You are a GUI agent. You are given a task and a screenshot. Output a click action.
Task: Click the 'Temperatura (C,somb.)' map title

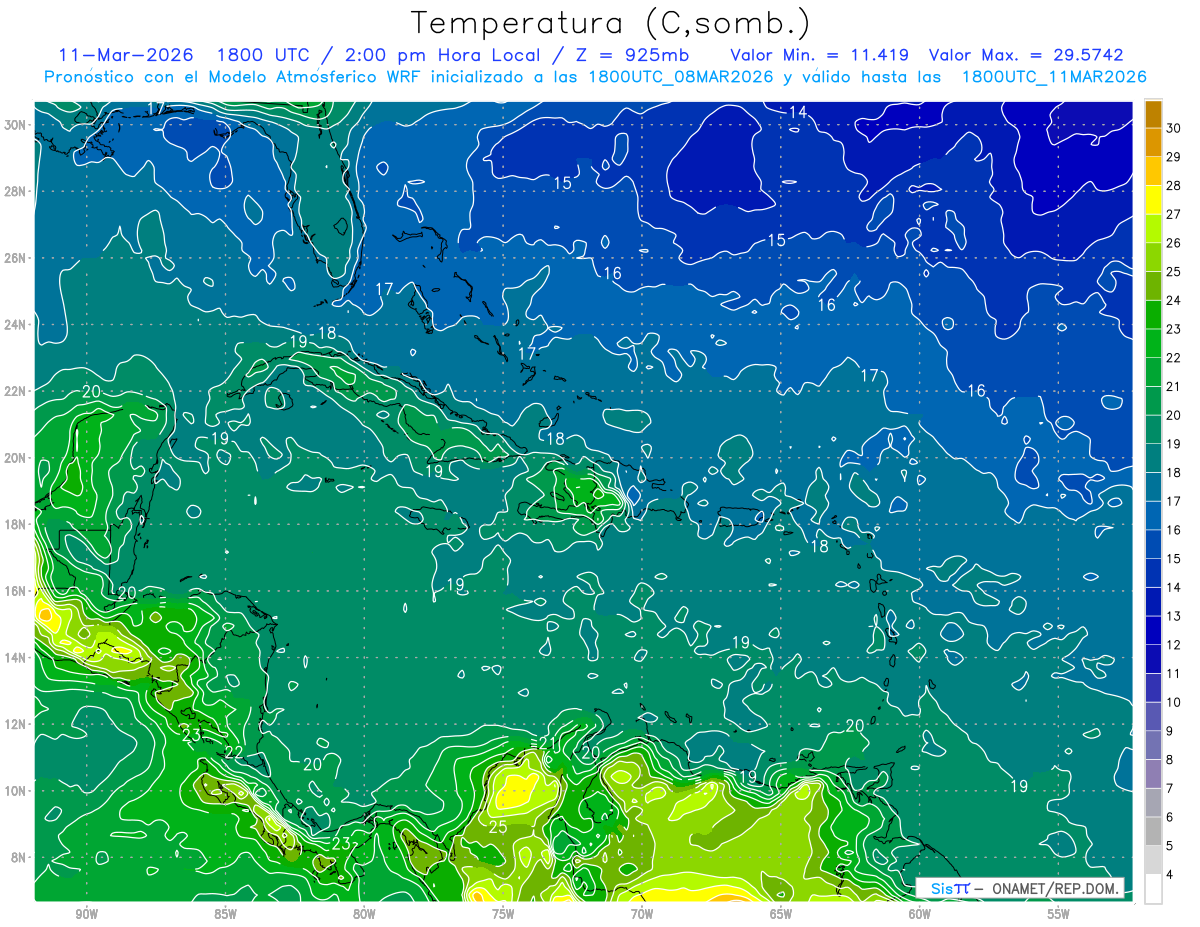click(x=611, y=22)
